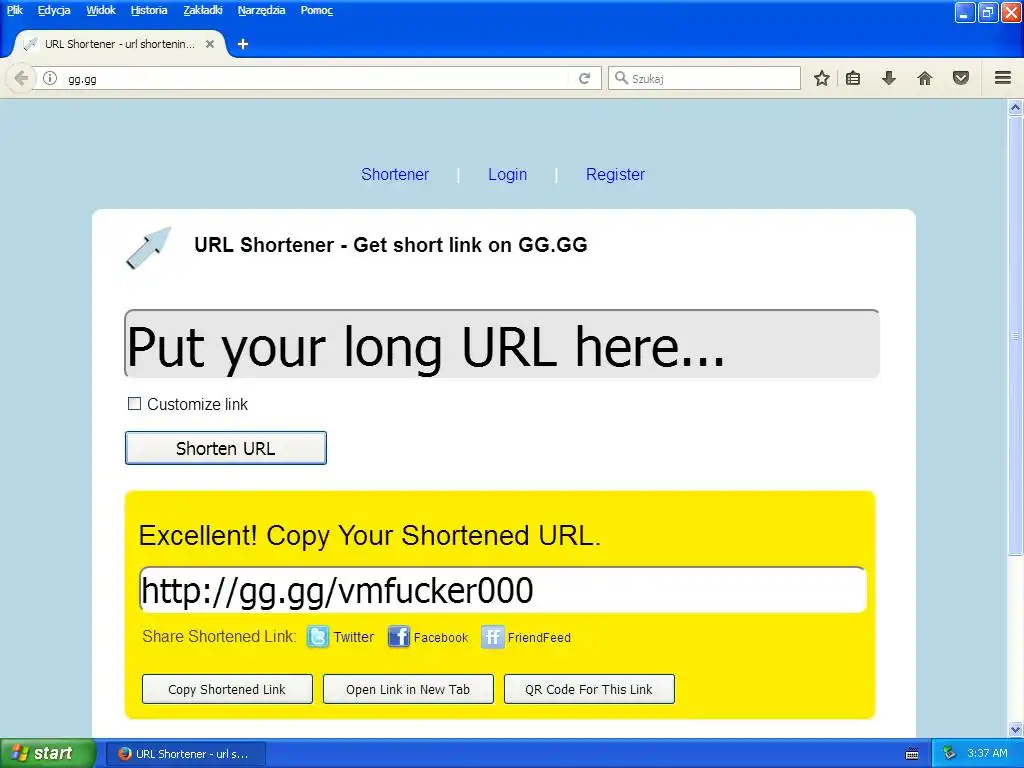Click 'Excellent! Copy Your Shortened URL.' text
The height and width of the screenshot is (768, 1024).
369,536
